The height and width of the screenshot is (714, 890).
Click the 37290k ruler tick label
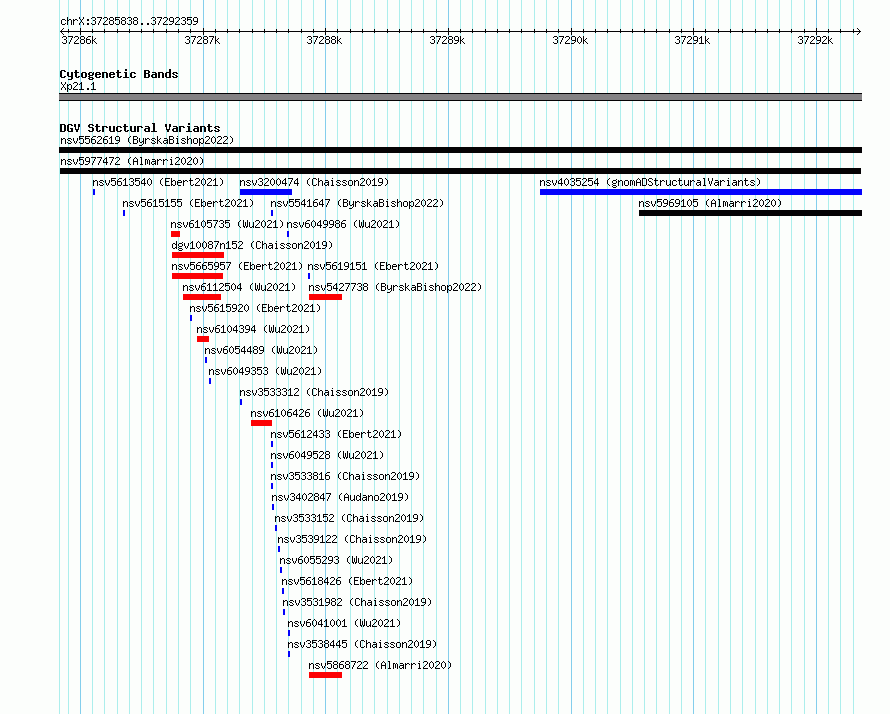[x=570, y=40]
